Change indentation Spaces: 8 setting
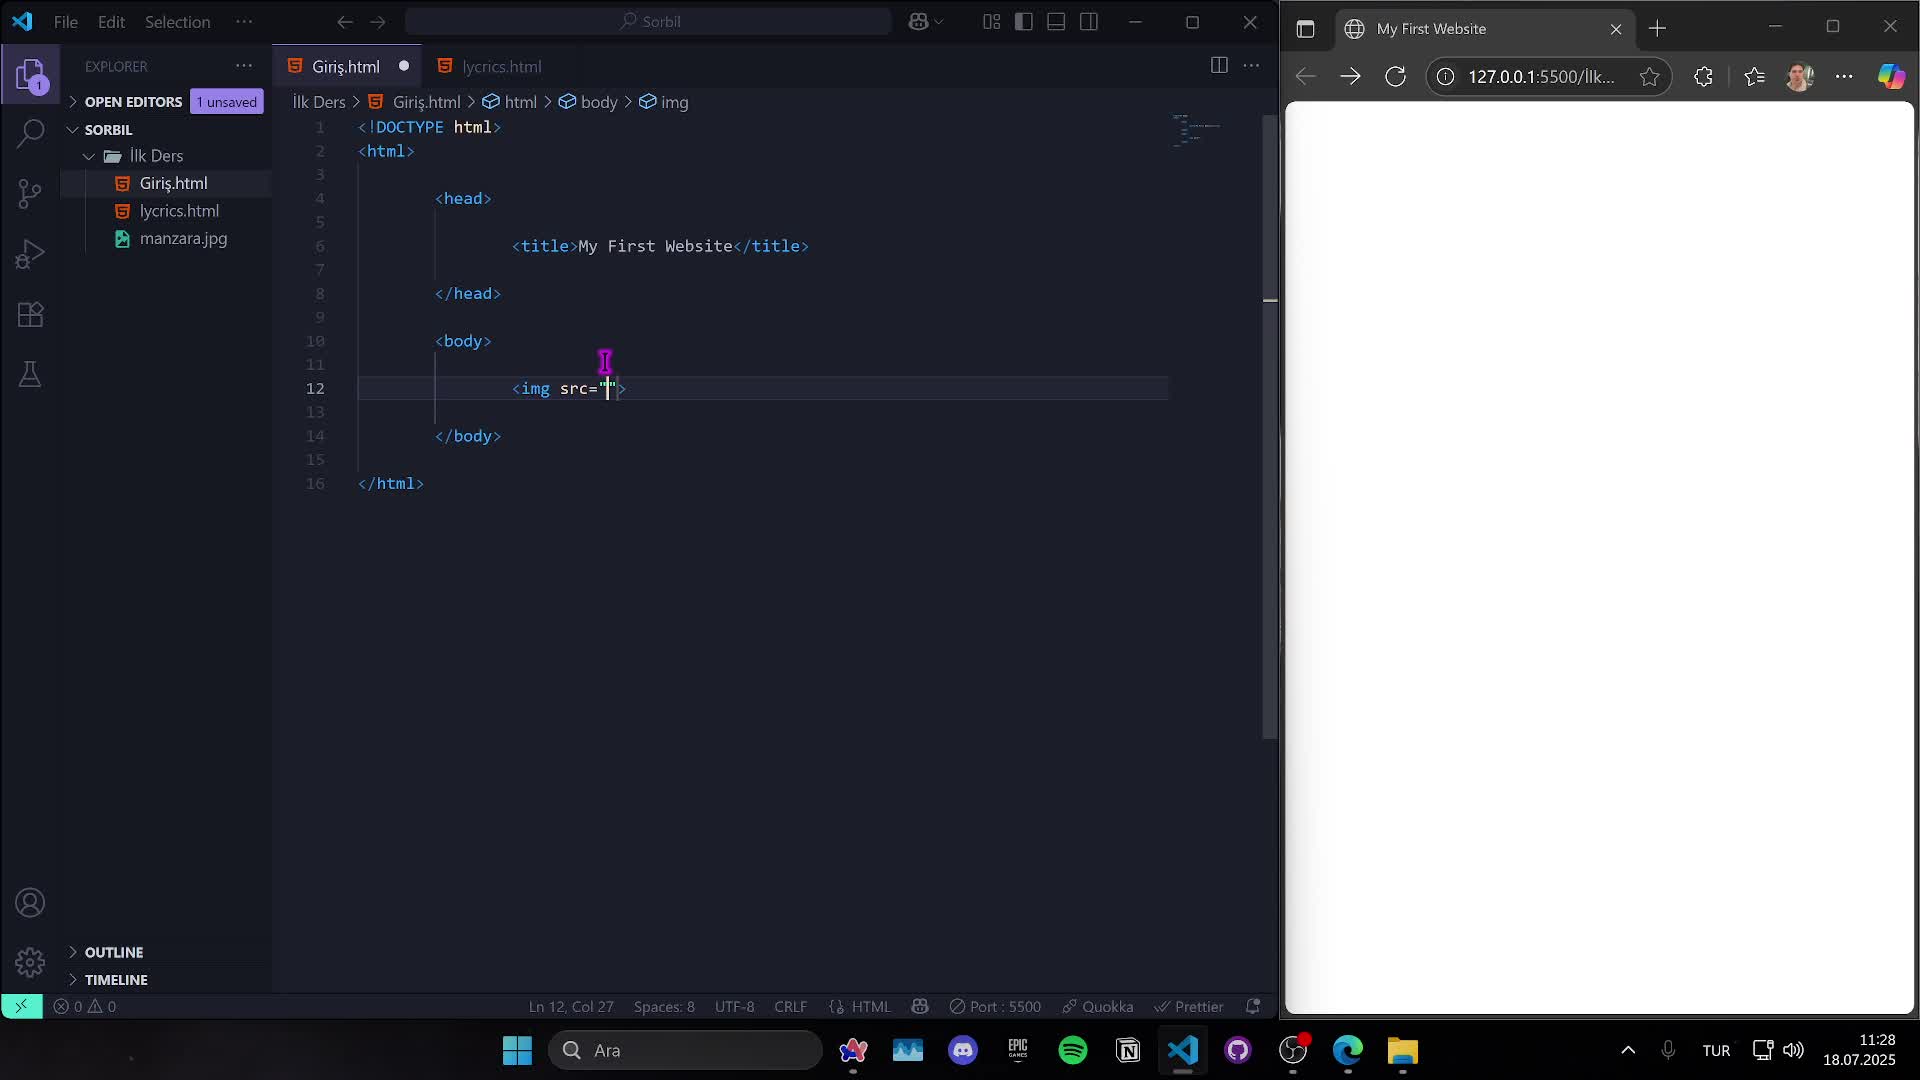Viewport: 1920px width, 1080px height. point(663,1006)
